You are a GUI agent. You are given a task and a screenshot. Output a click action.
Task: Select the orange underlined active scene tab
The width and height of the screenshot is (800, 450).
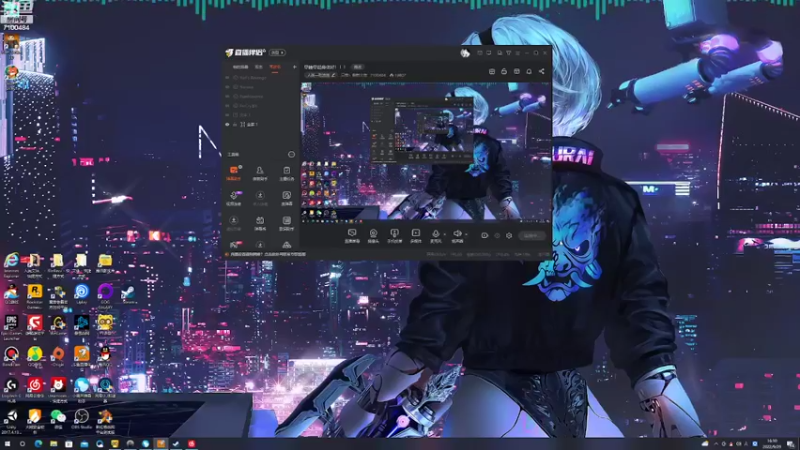pos(275,67)
